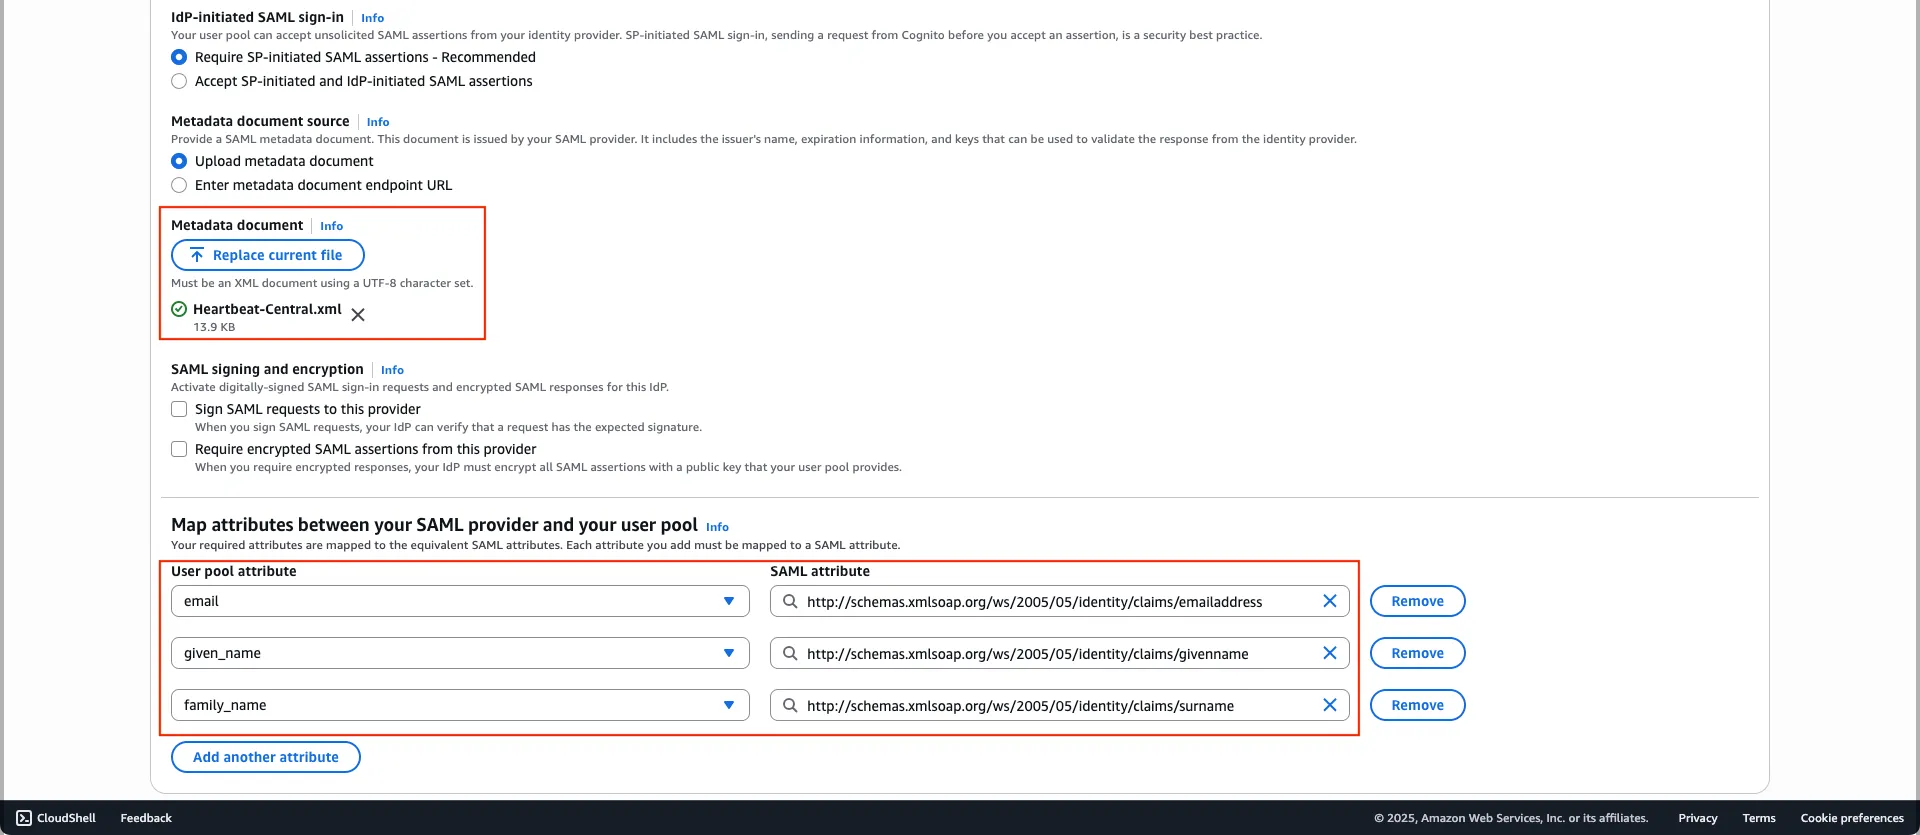Enable Require encrypted SAML assertions checkbox
Image resolution: width=1920 pixels, height=835 pixels.
pyautogui.click(x=179, y=449)
